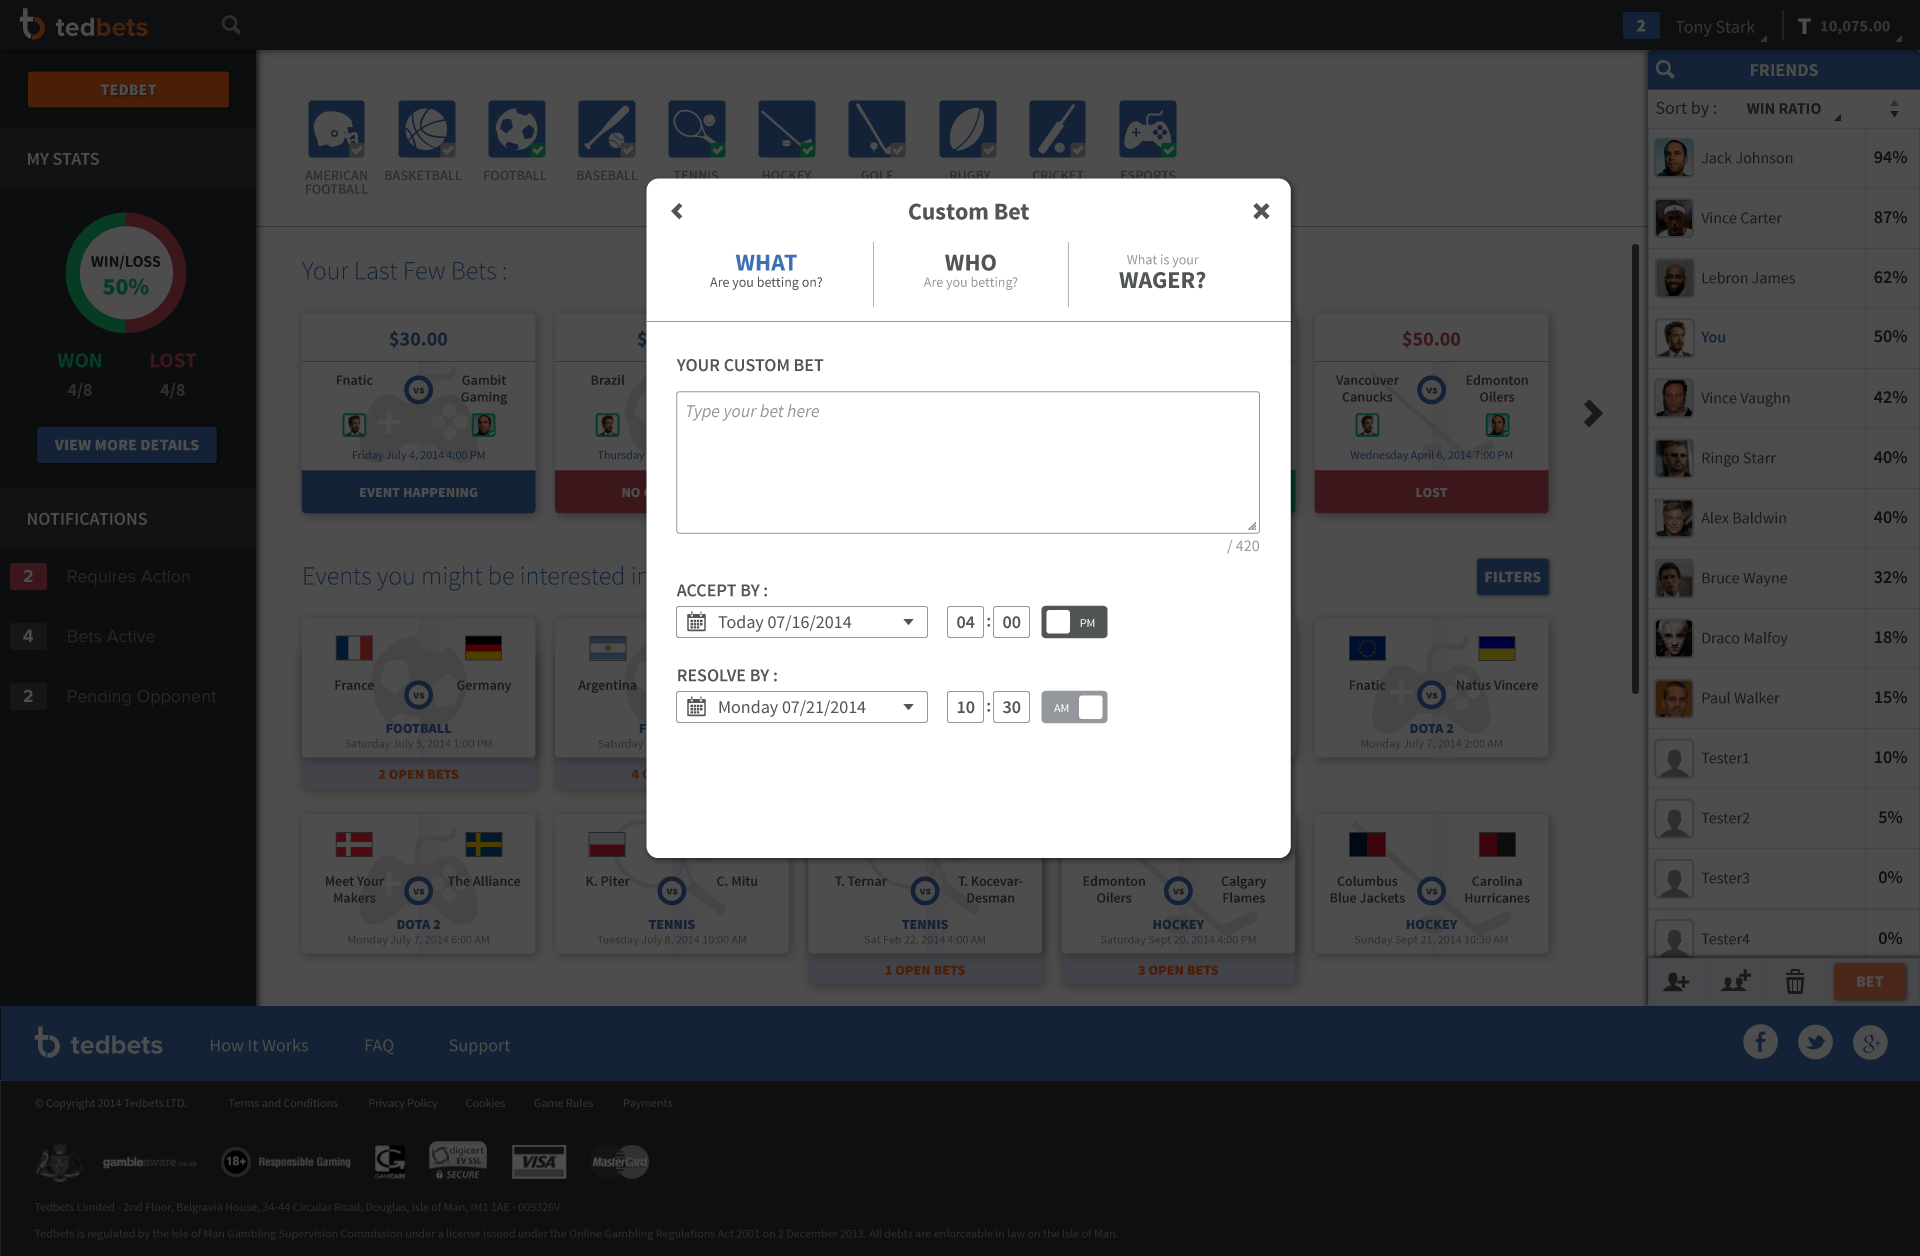Click the custom bet text area
This screenshot has width=1920, height=1256.
pyautogui.click(x=967, y=462)
